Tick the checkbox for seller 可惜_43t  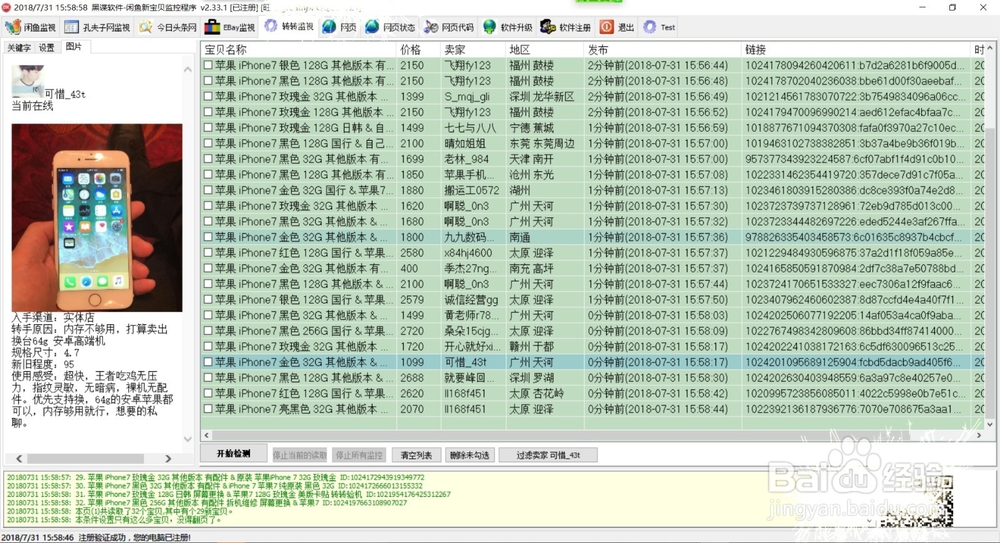tap(208, 362)
